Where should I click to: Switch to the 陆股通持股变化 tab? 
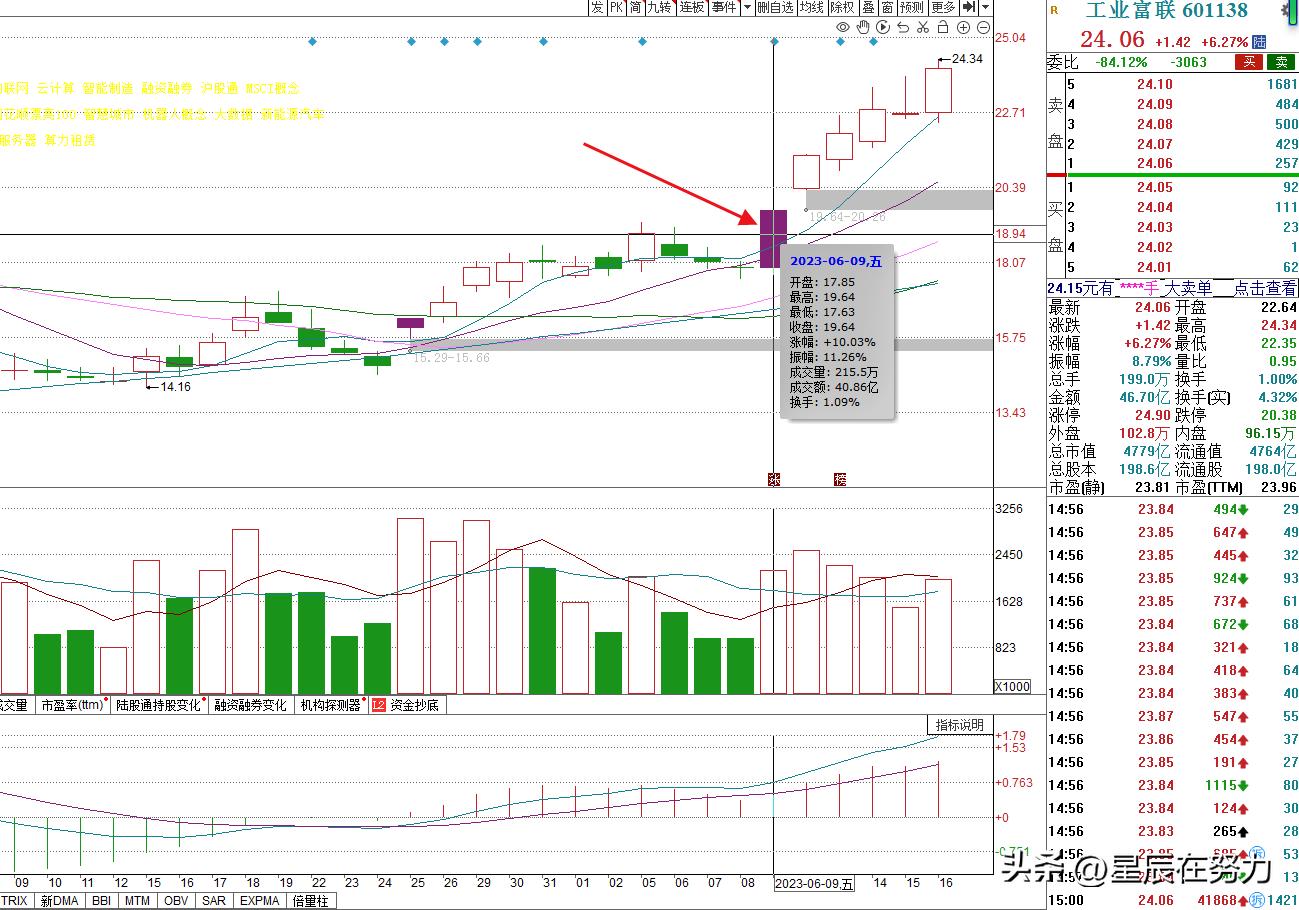(x=158, y=705)
